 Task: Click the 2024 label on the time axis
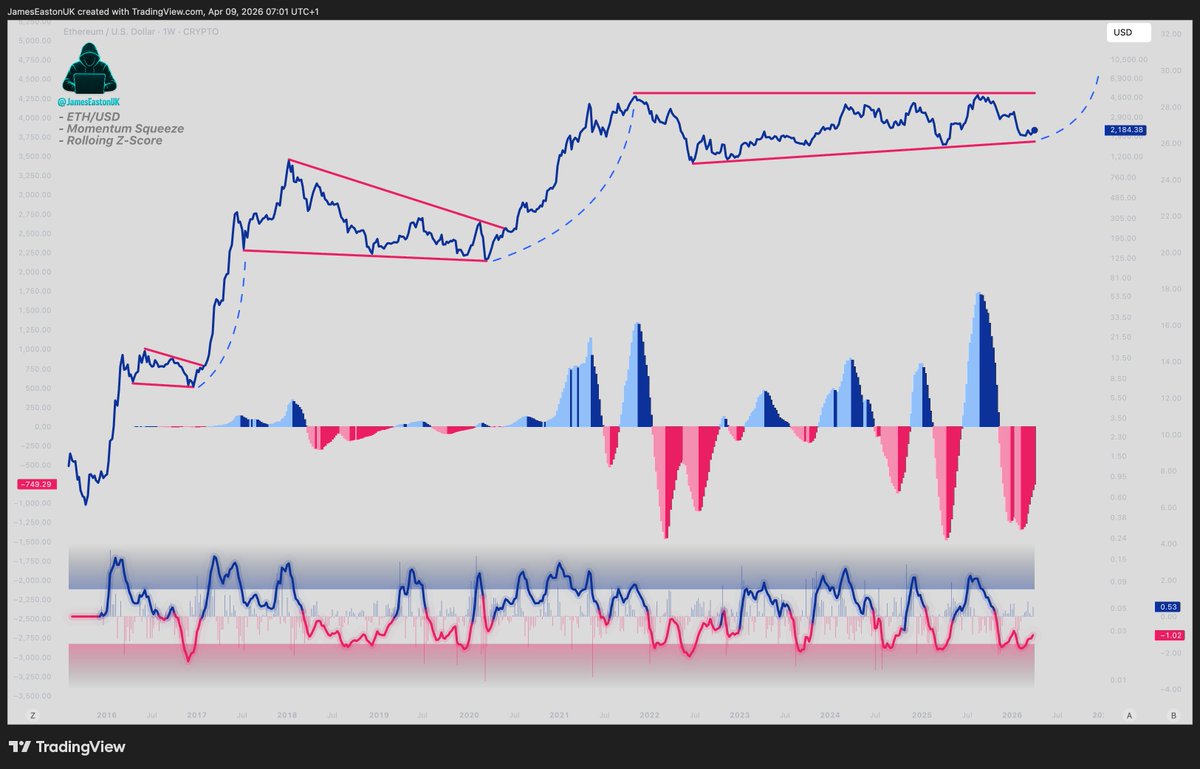click(830, 715)
